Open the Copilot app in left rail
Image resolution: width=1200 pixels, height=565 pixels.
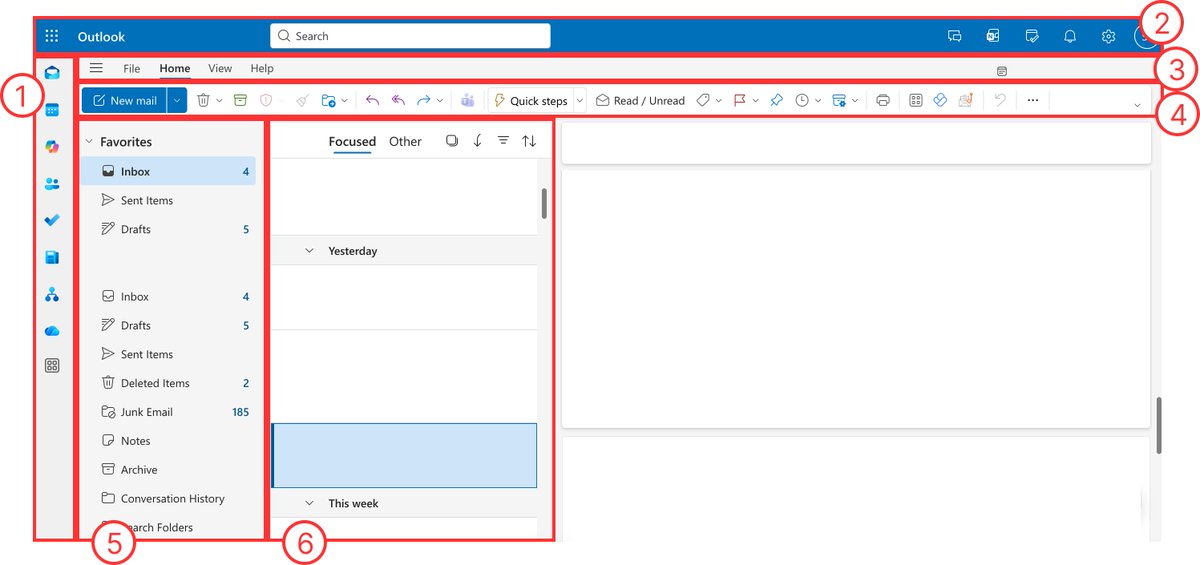tap(52, 146)
